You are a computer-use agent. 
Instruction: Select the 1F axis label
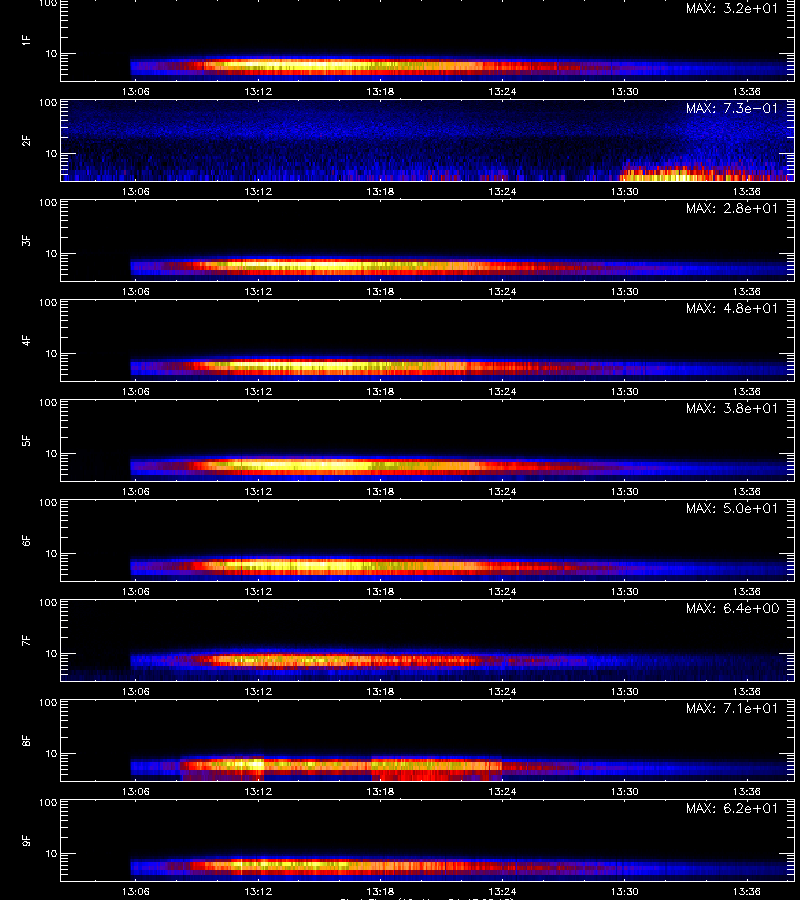26,40
